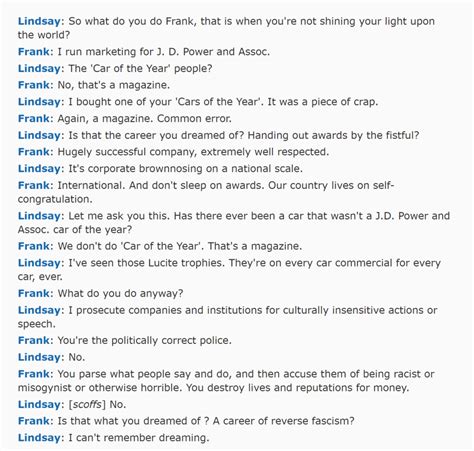
Task: Open Frank link before "What do you do anyway?"
Action: pyautogui.click(x=34, y=294)
